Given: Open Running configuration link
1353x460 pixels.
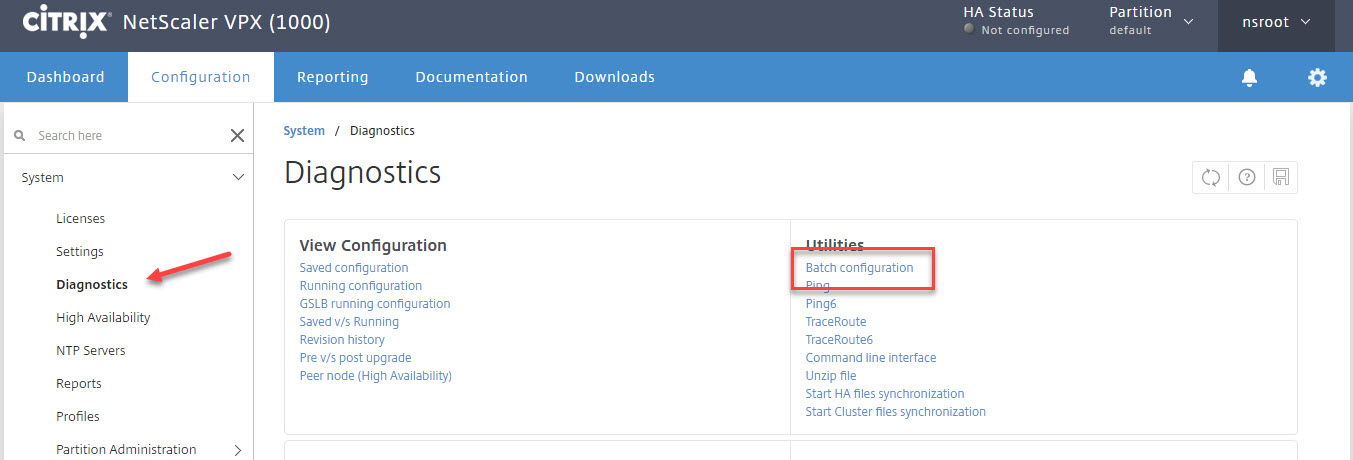Looking at the screenshot, I should coord(361,286).
